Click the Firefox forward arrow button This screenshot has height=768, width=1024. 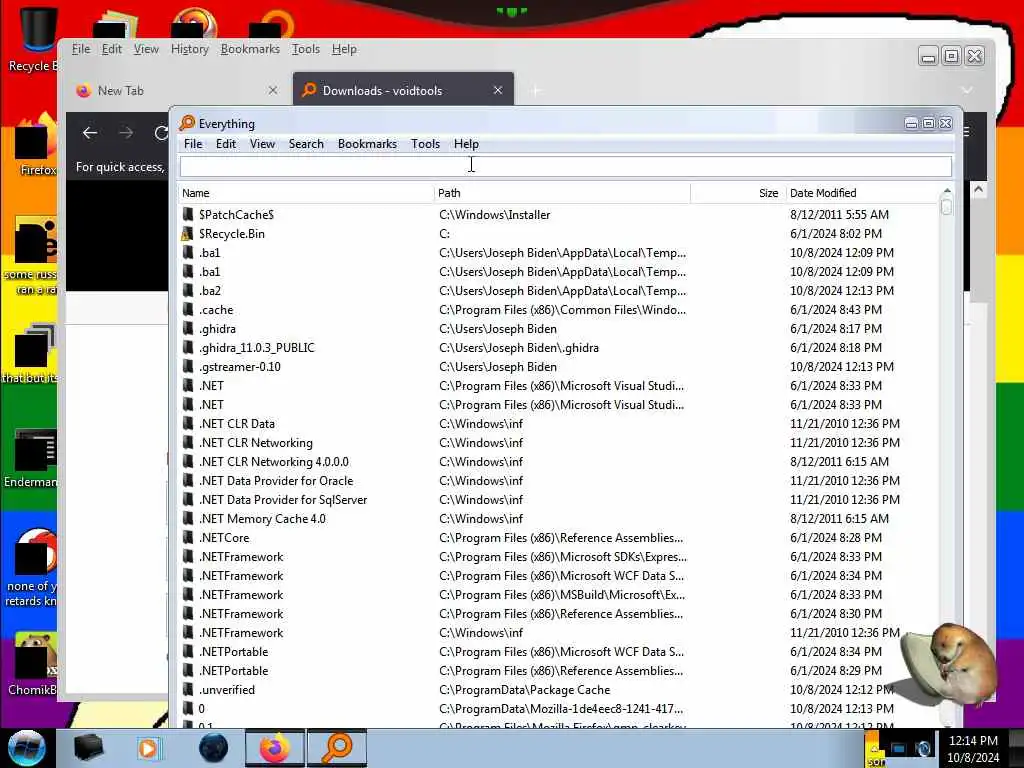[x=126, y=133]
